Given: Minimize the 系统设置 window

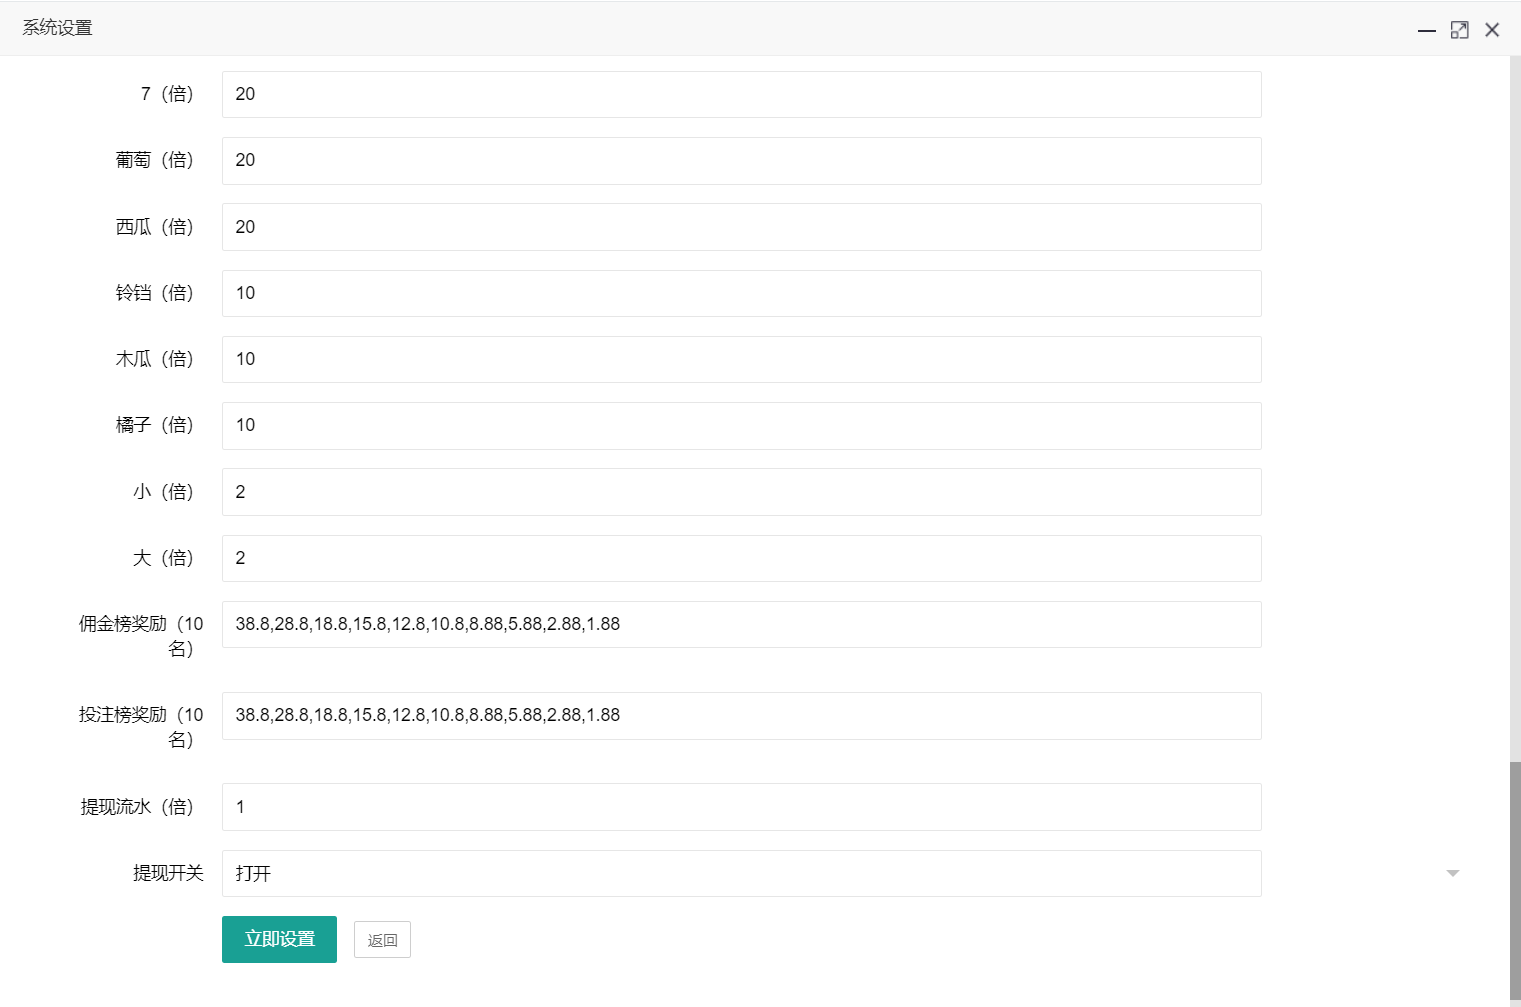Looking at the screenshot, I should point(1427,30).
